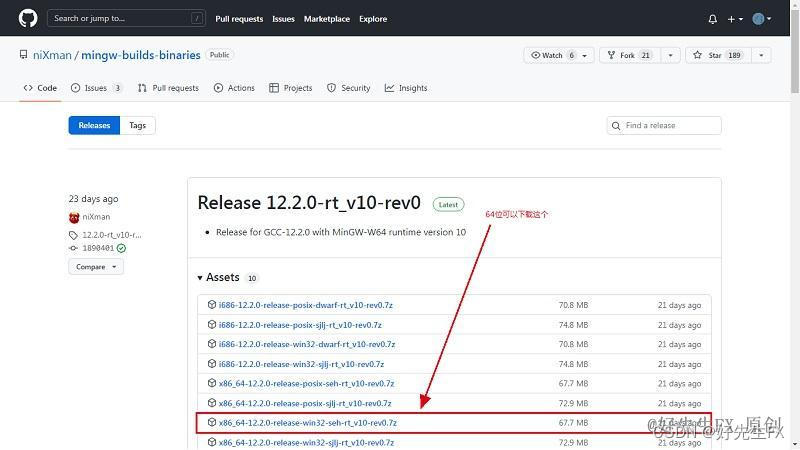Switch to the Code tab

(40, 88)
